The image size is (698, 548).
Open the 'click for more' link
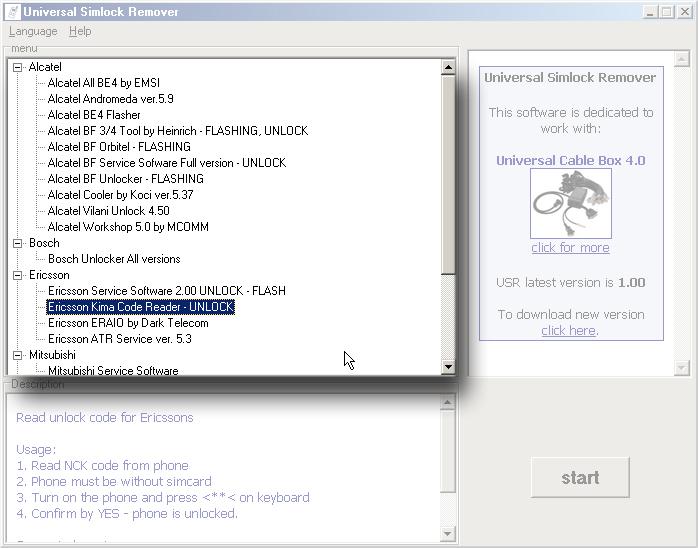[570, 248]
